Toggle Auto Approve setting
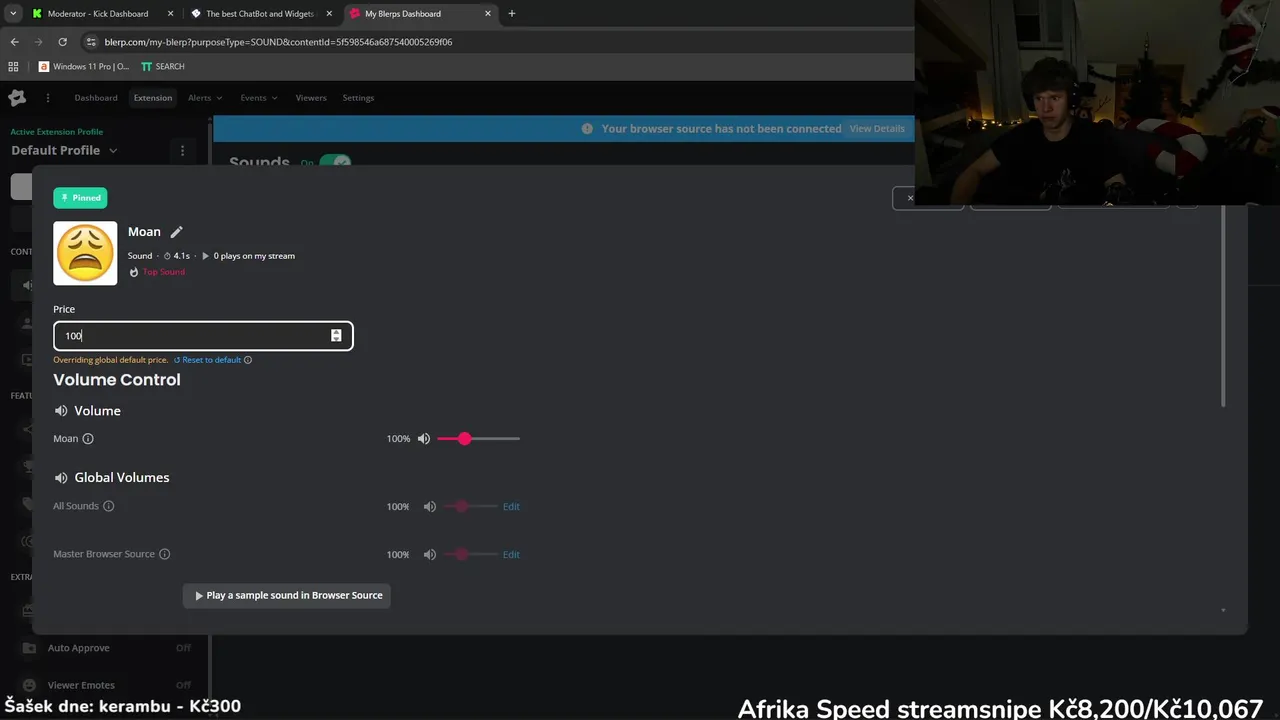Viewport: 1280px width, 720px height. click(183, 648)
